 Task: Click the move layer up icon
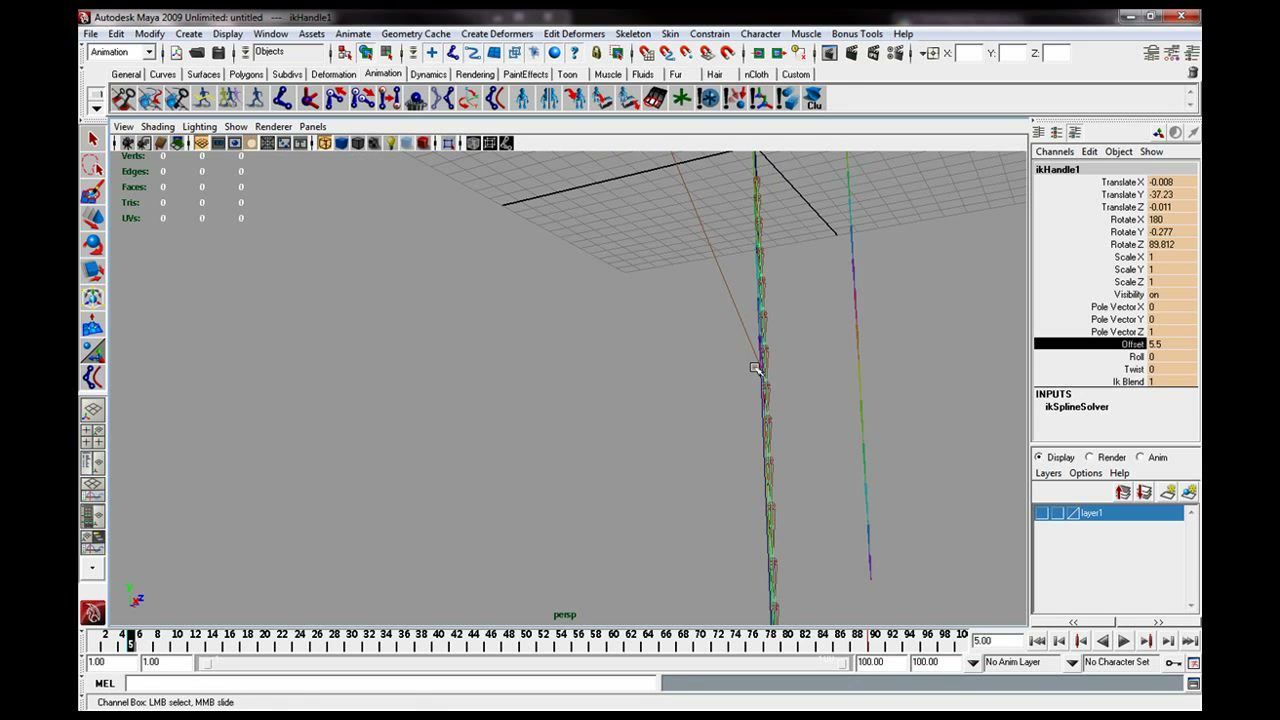(1123, 492)
